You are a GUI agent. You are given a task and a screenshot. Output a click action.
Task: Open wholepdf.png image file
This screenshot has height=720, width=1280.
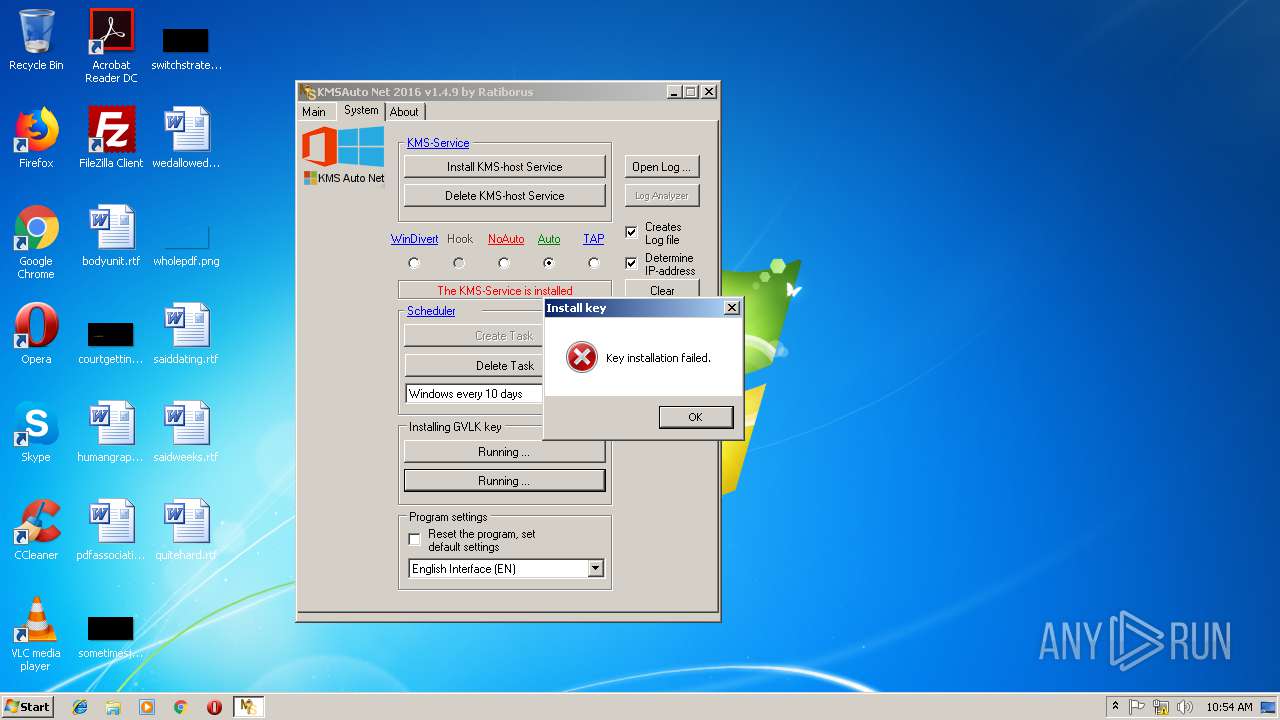186,245
